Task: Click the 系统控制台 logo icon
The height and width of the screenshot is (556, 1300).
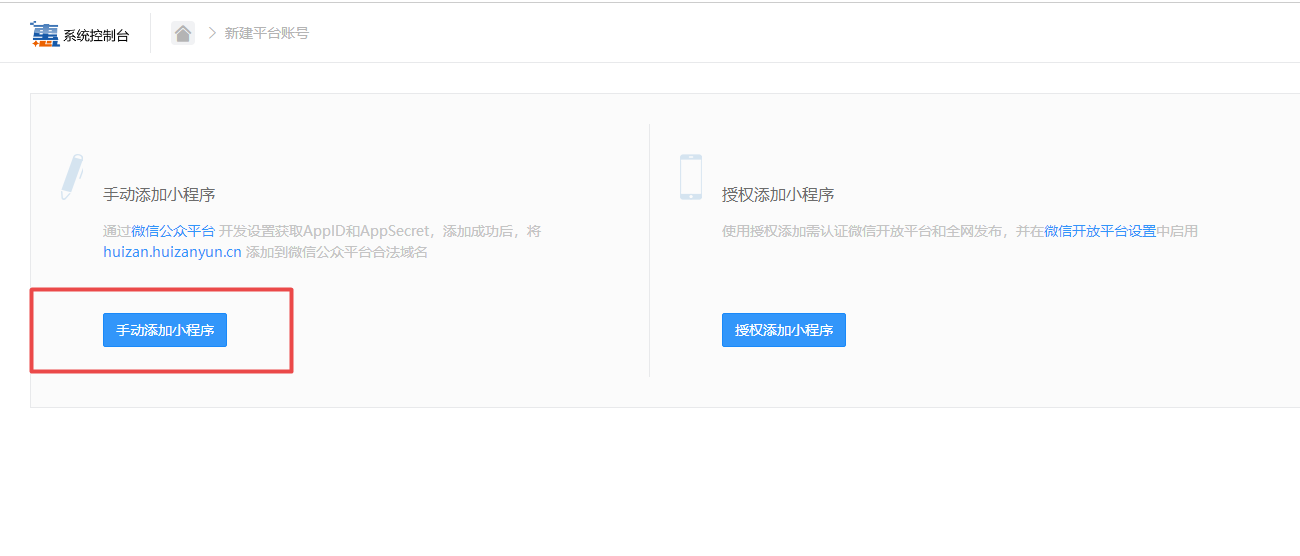Action: point(45,34)
